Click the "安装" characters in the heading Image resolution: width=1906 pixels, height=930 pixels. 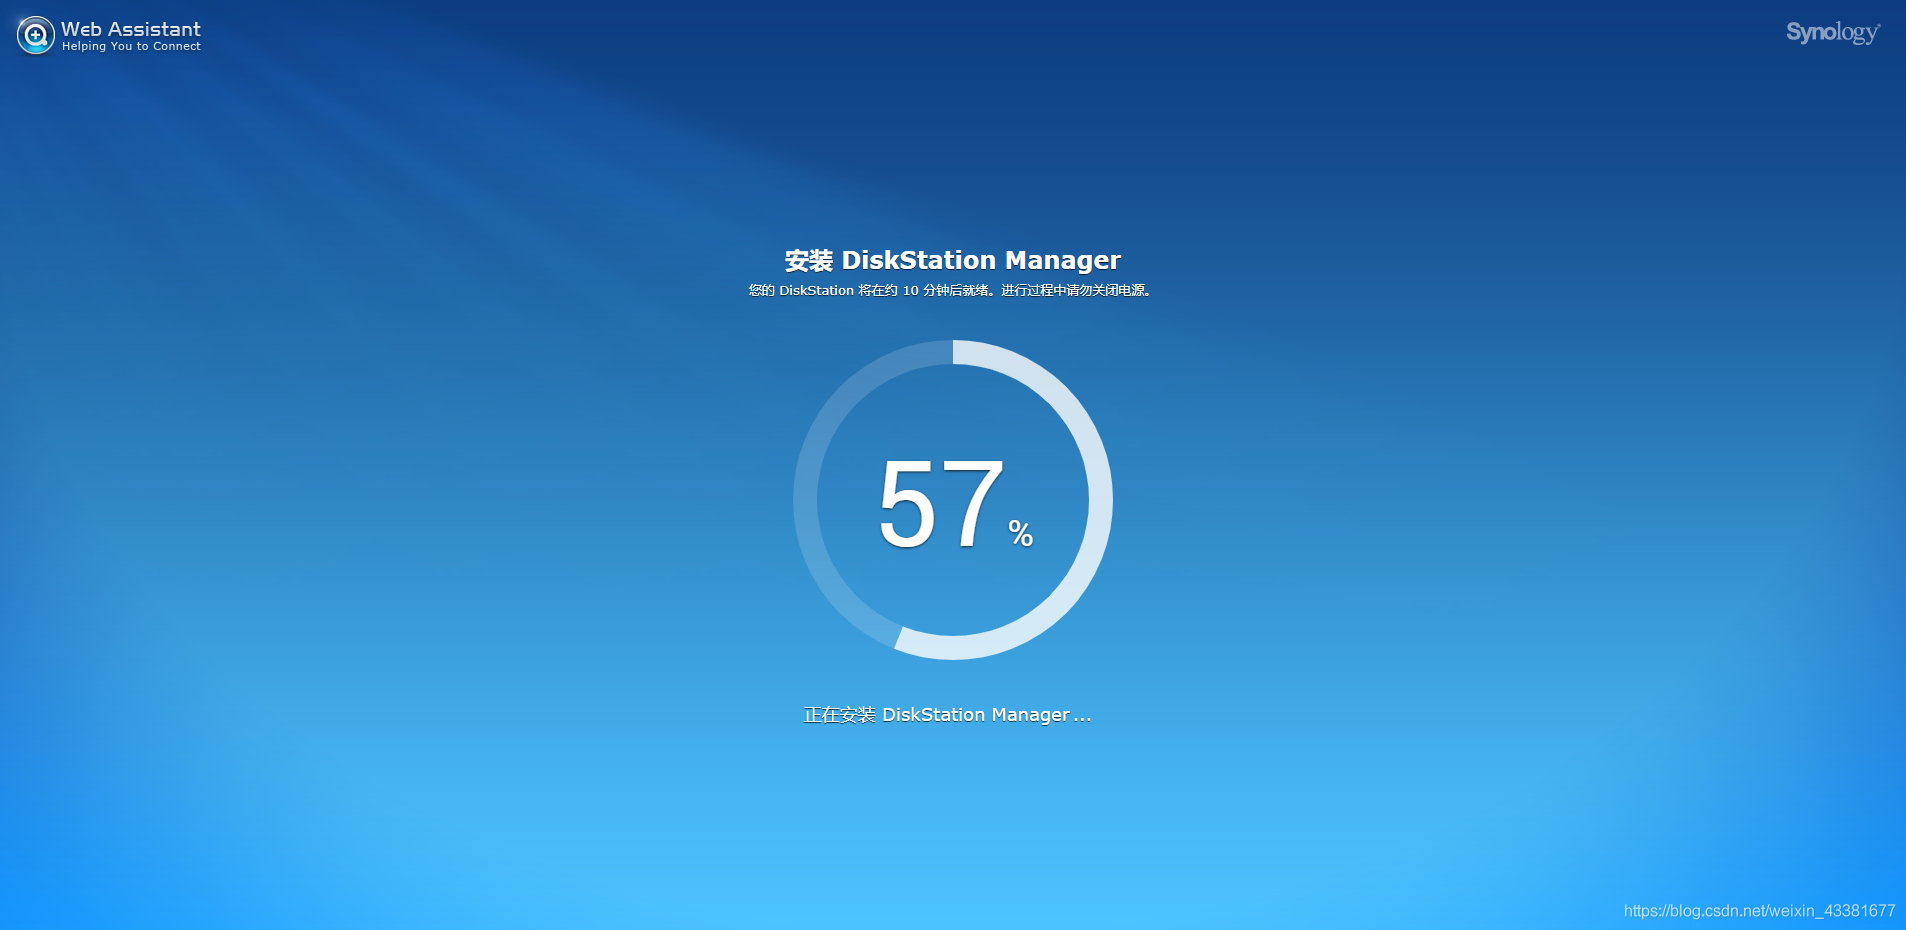point(808,261)
